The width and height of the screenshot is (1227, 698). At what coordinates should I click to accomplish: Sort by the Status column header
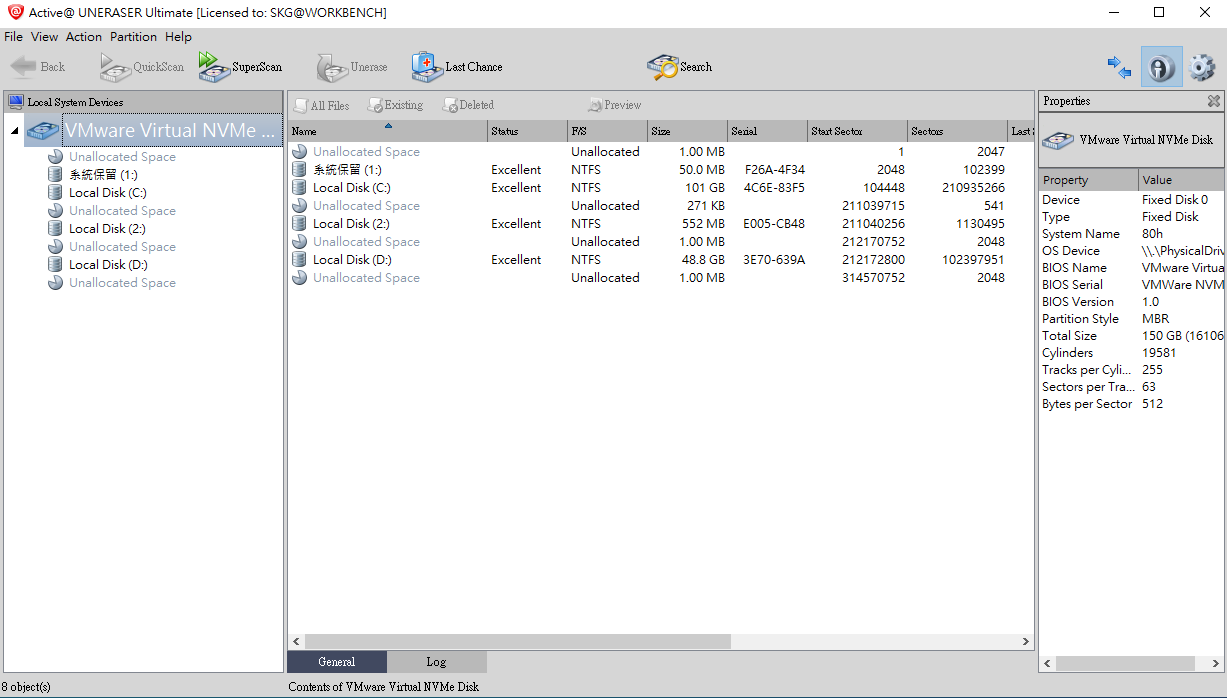point(527,131)
